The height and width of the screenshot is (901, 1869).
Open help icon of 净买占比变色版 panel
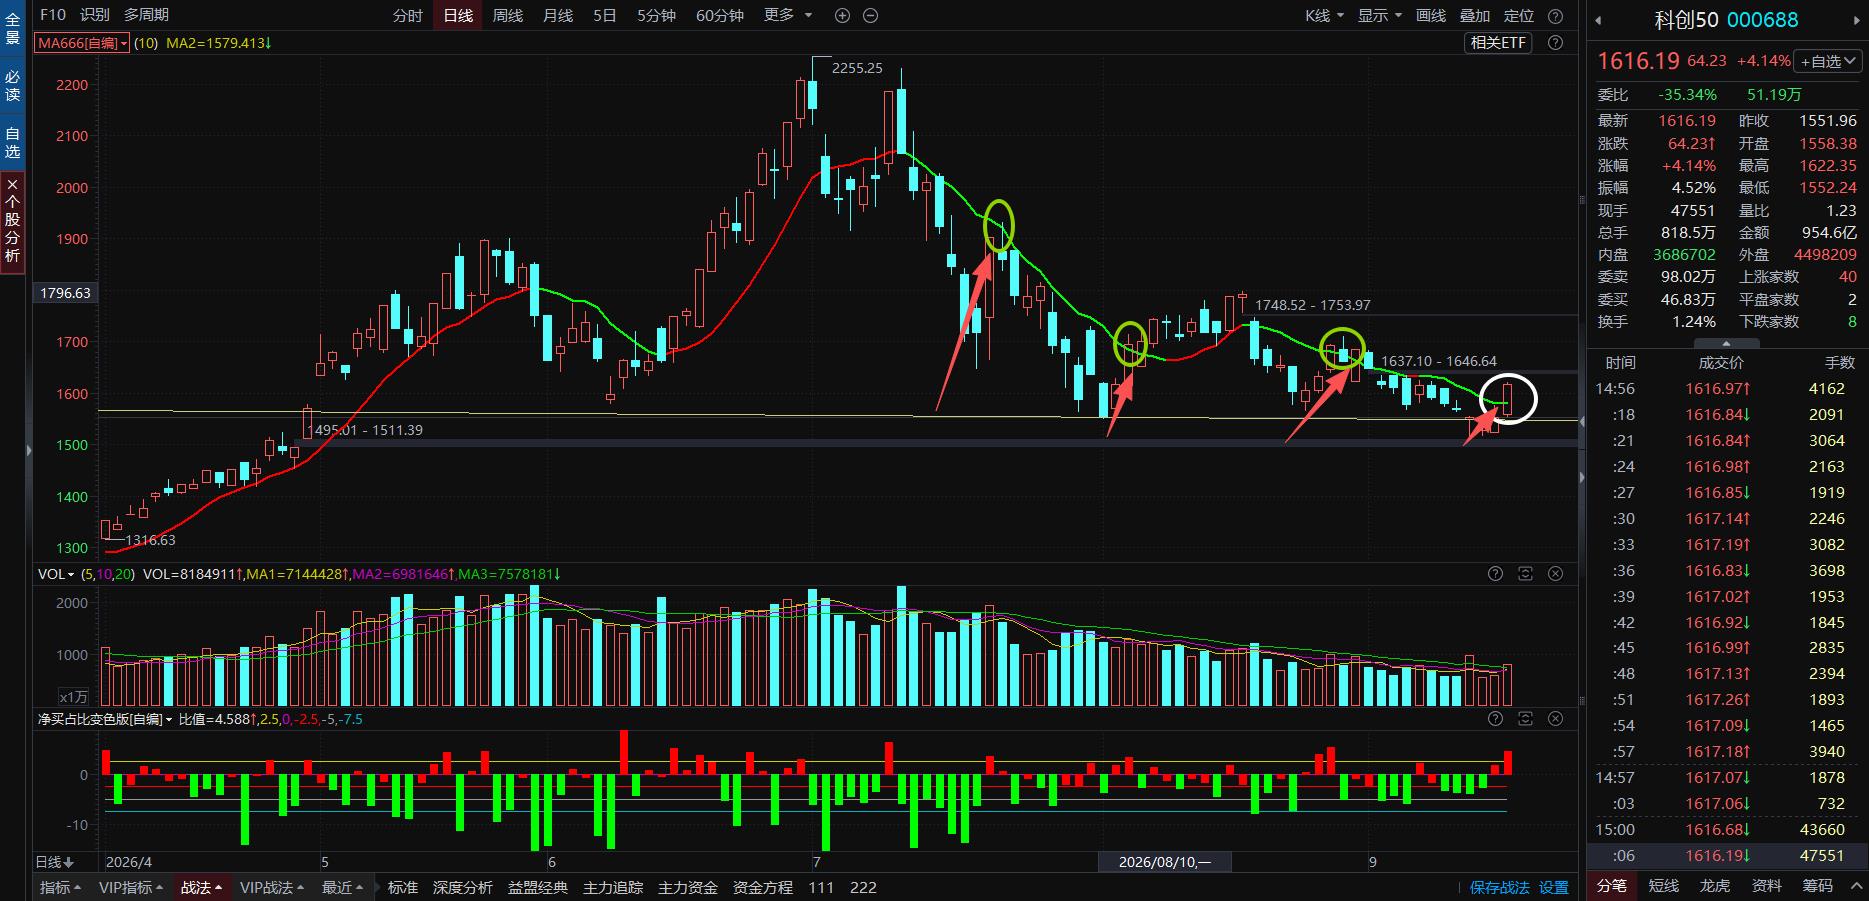[1495, 719]
